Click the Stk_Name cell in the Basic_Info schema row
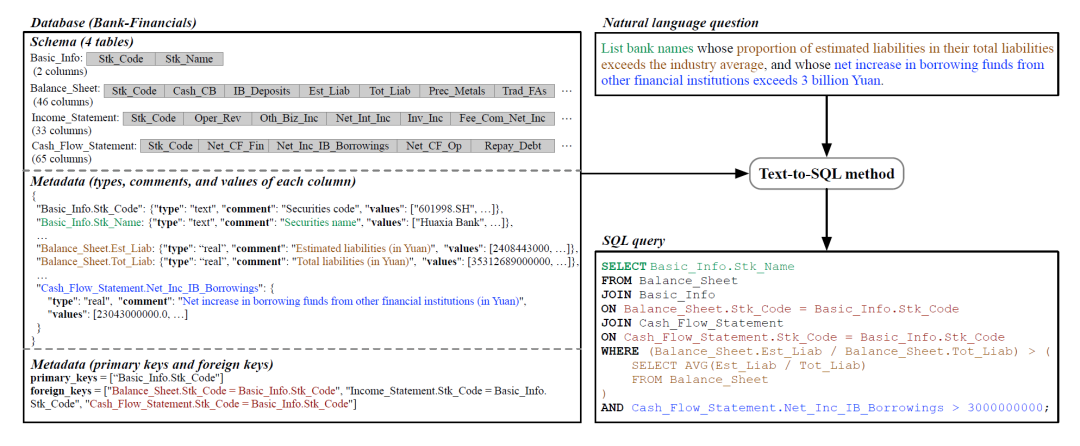The image size is (1080, 446). [x=189, y=59]
